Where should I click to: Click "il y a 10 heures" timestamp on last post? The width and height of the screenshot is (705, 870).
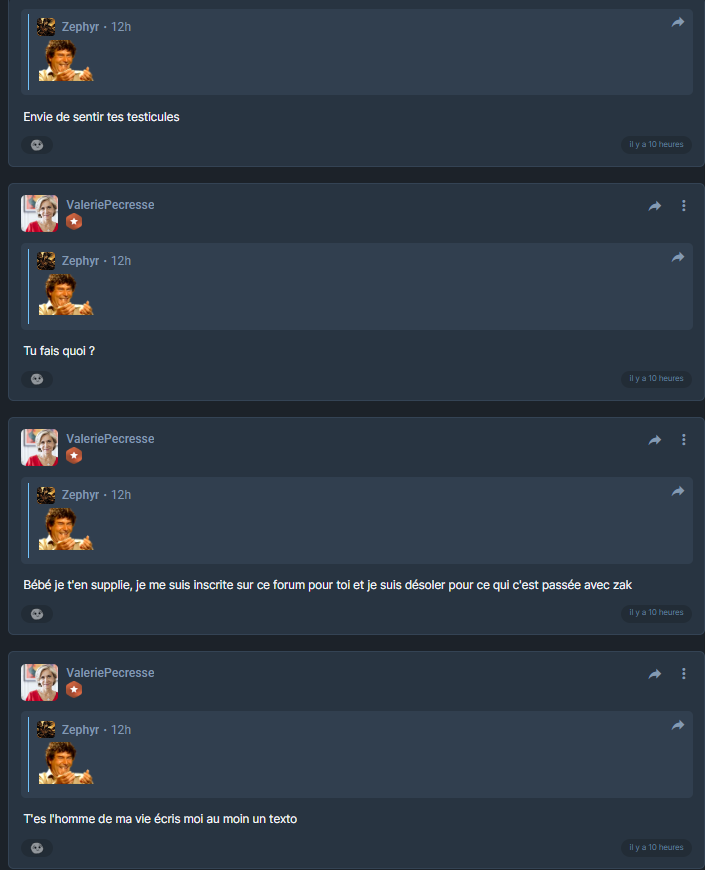pos(656,847)
